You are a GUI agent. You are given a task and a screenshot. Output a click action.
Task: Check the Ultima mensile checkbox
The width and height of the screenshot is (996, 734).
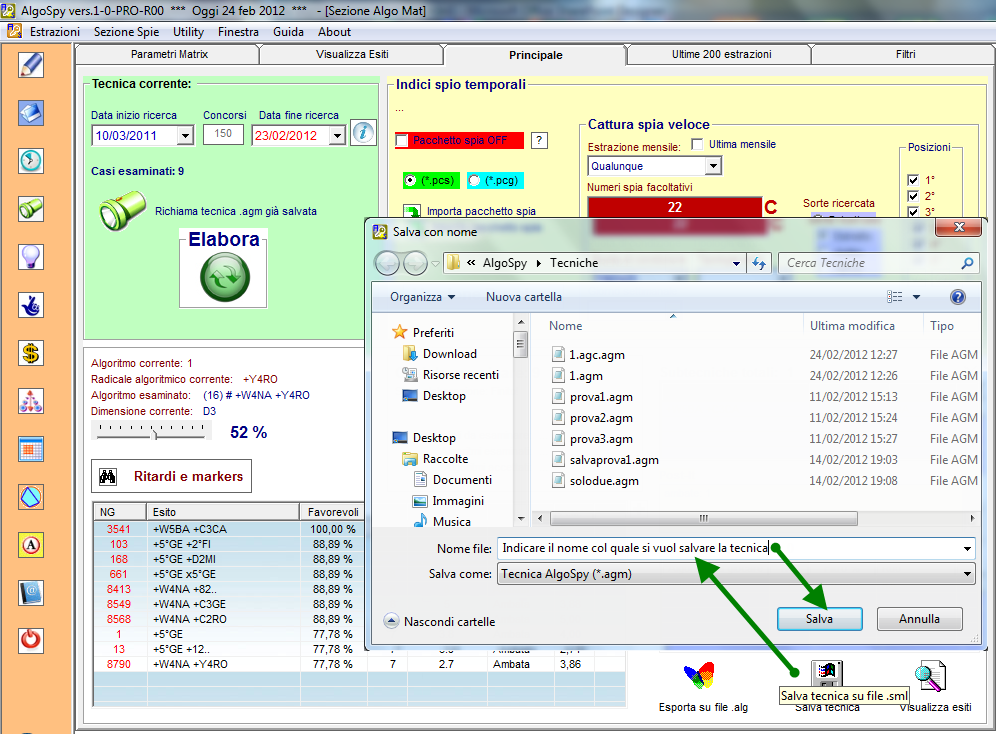click(698, 145)
